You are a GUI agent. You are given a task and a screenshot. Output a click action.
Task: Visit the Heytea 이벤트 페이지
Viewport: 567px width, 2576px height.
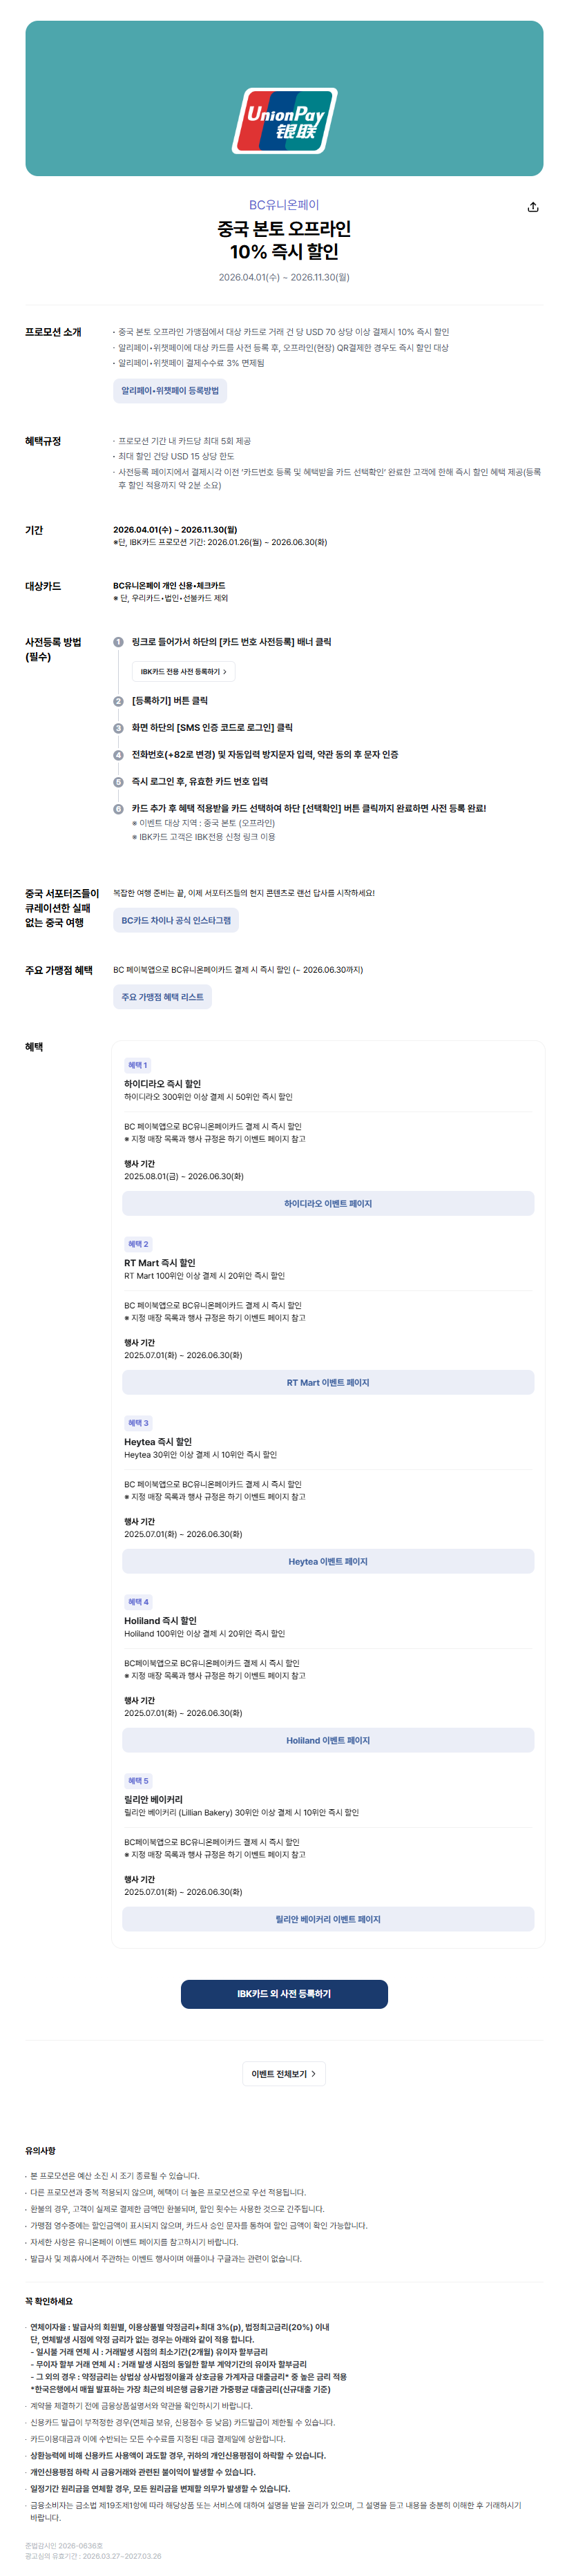pos(327,1562)
